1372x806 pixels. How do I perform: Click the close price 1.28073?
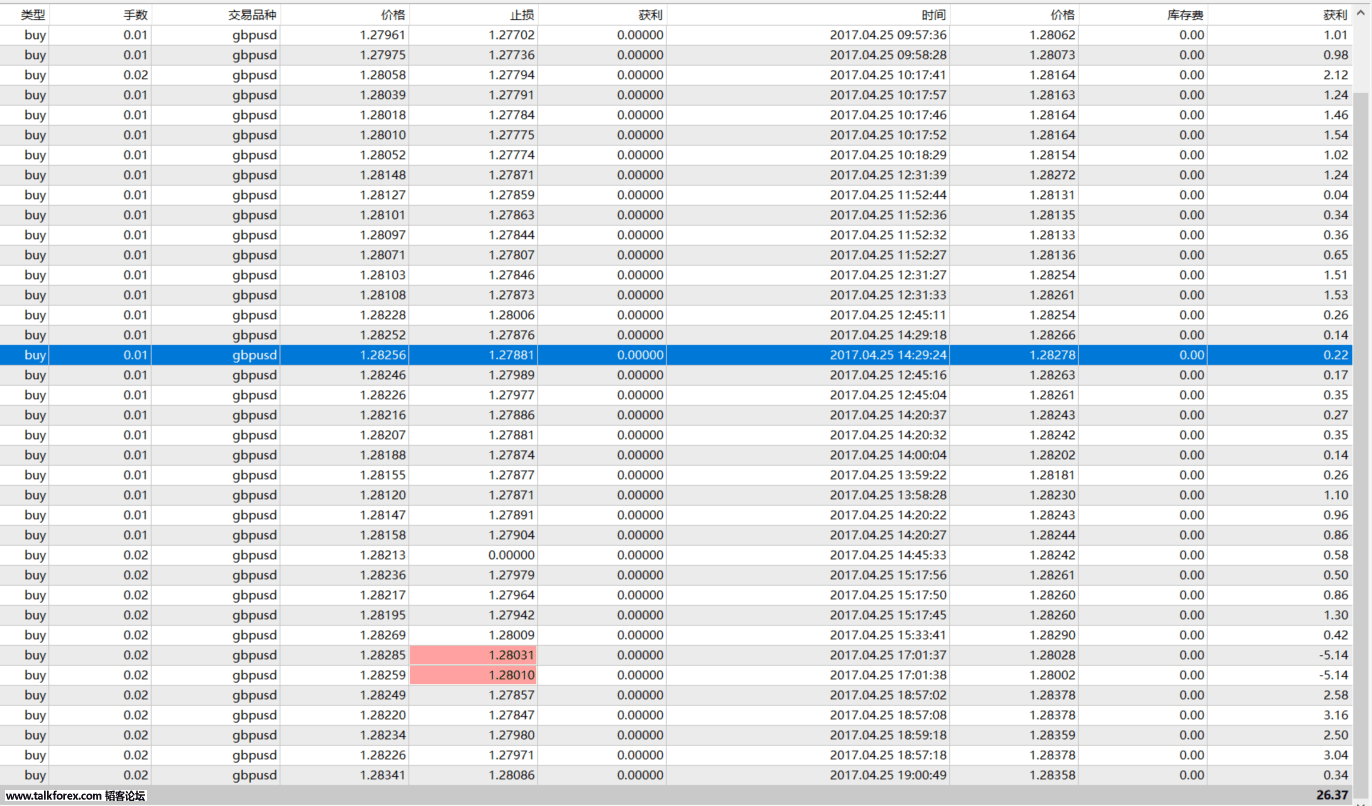point(1052,55)
